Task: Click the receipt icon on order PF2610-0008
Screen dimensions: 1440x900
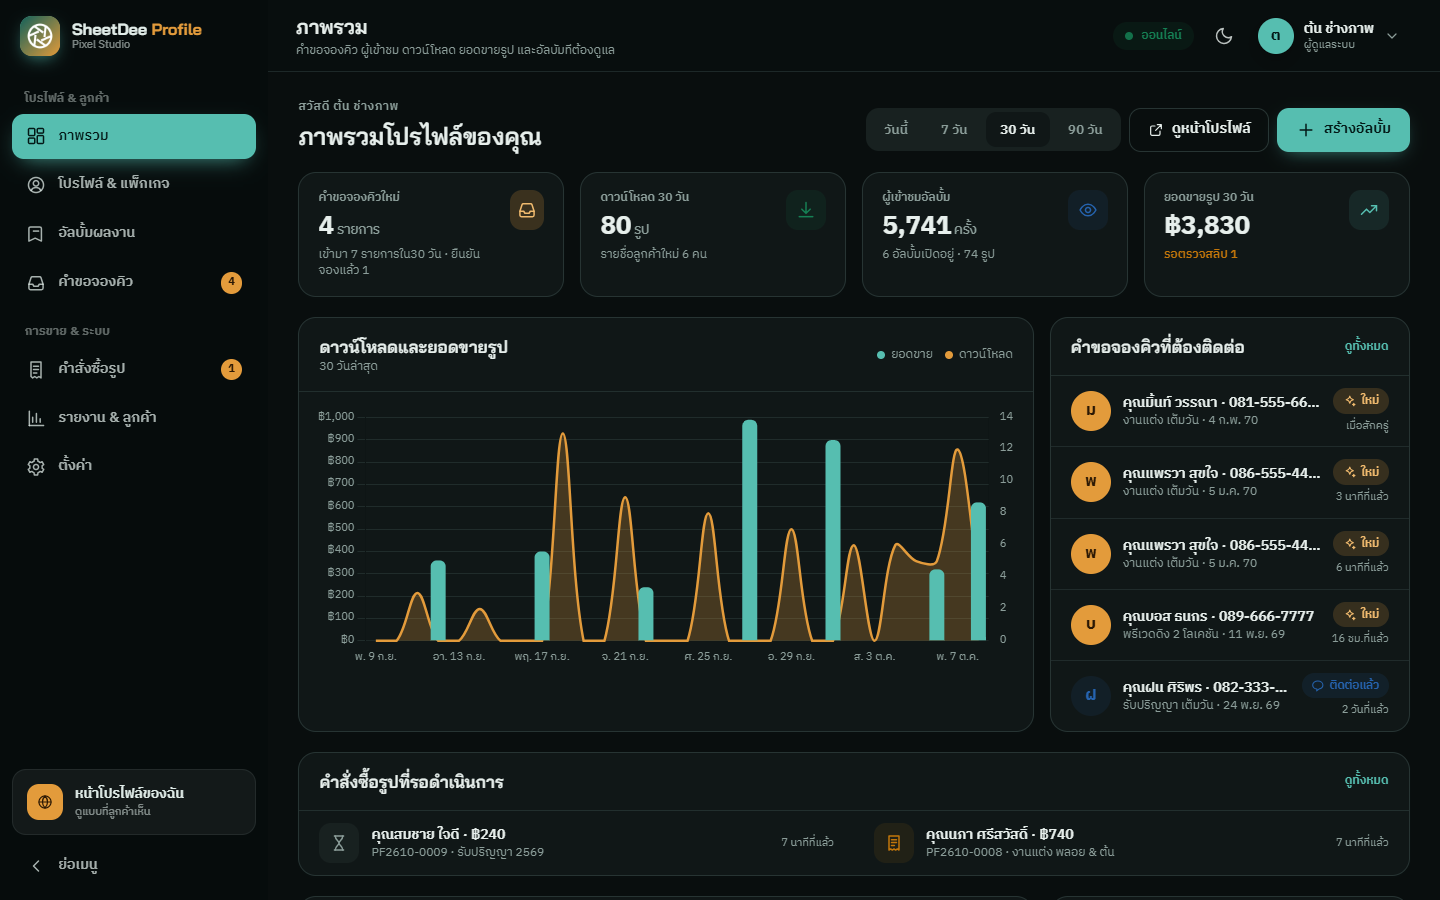Action: pyautogui.click(x=894, y=843)
